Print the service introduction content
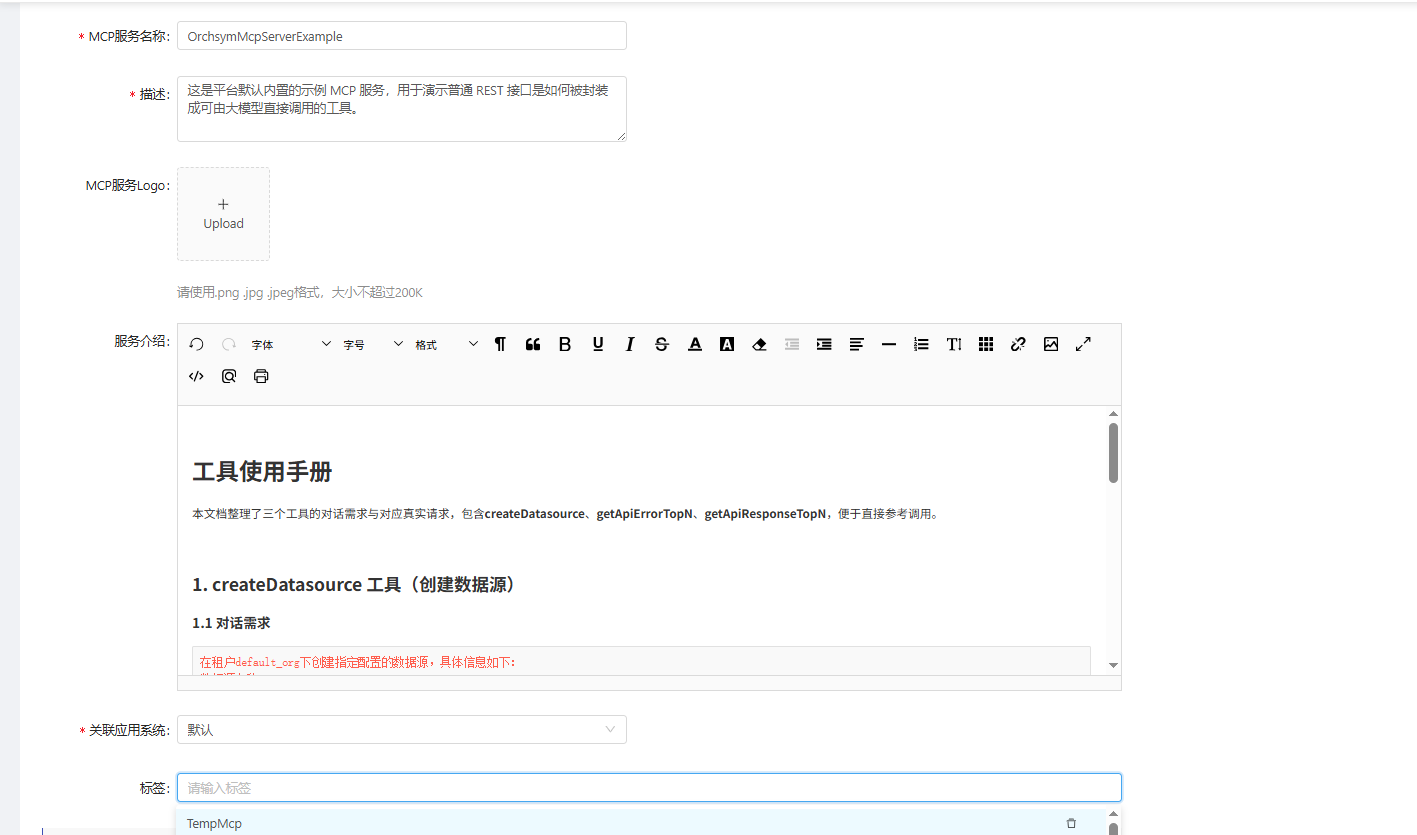Screen dimensions: 1417x835 260,375
